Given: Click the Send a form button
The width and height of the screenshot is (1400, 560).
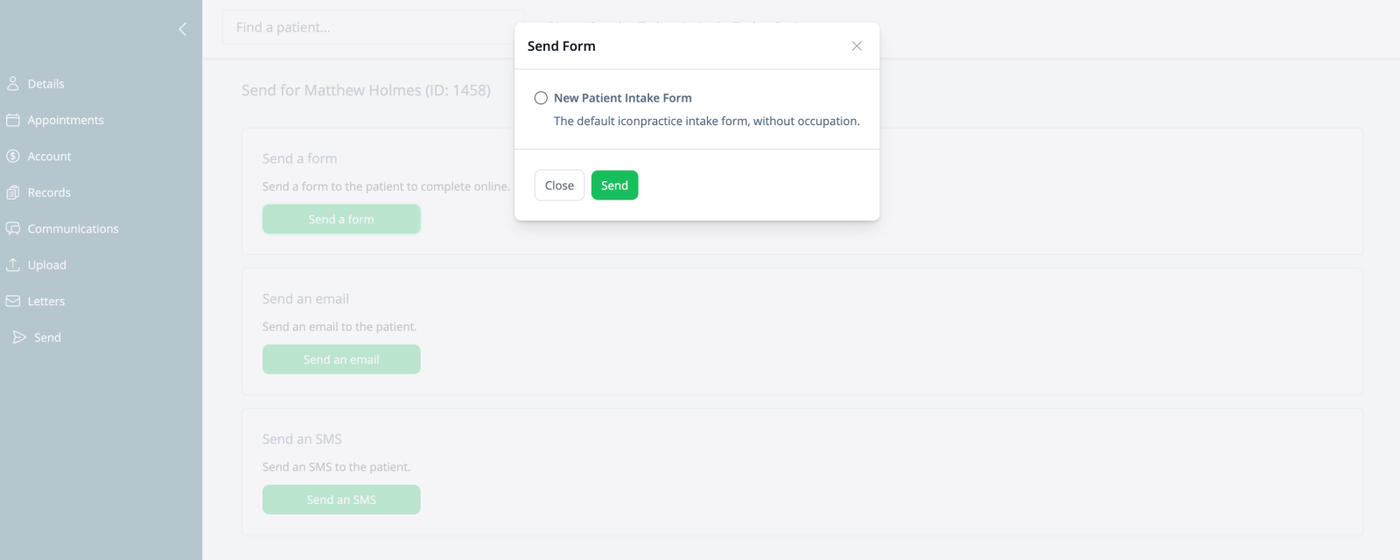Looking at the screenshot, I should pyautogui.click(x=341, y=219).
